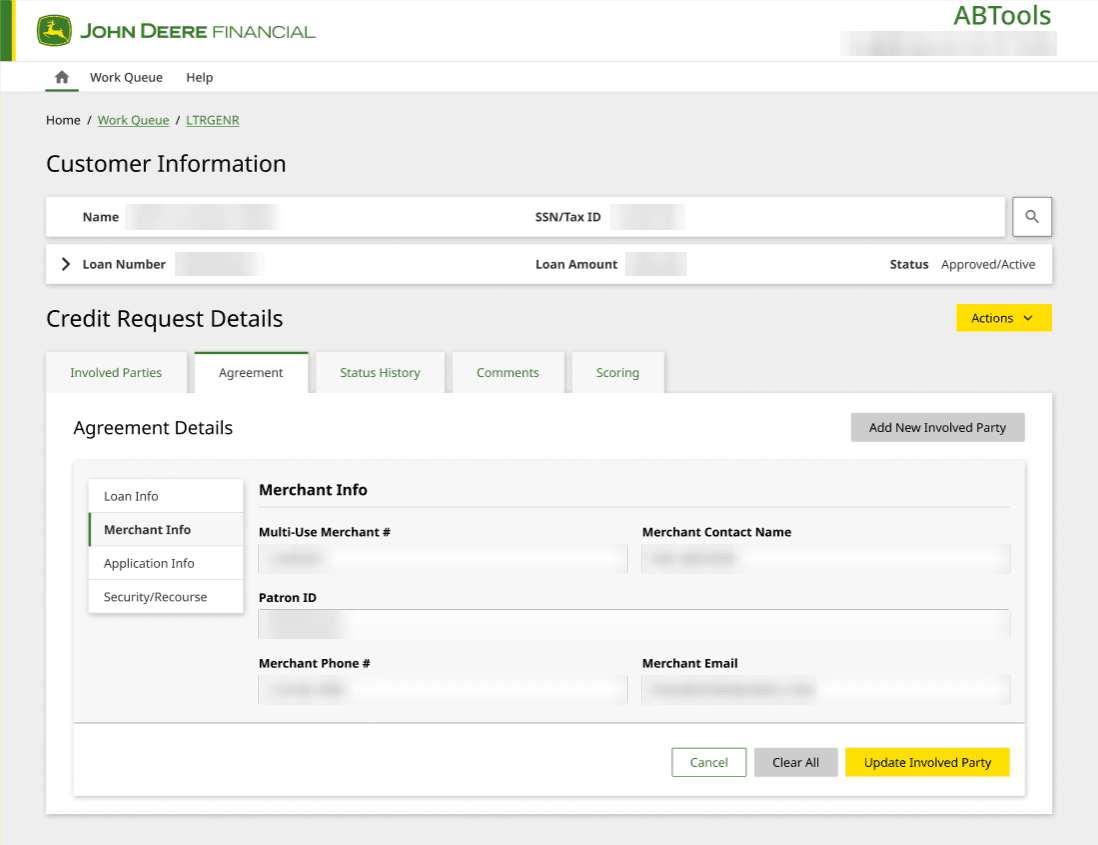
Task: Select Loan Info in side menu
Action: pos(166,496)
